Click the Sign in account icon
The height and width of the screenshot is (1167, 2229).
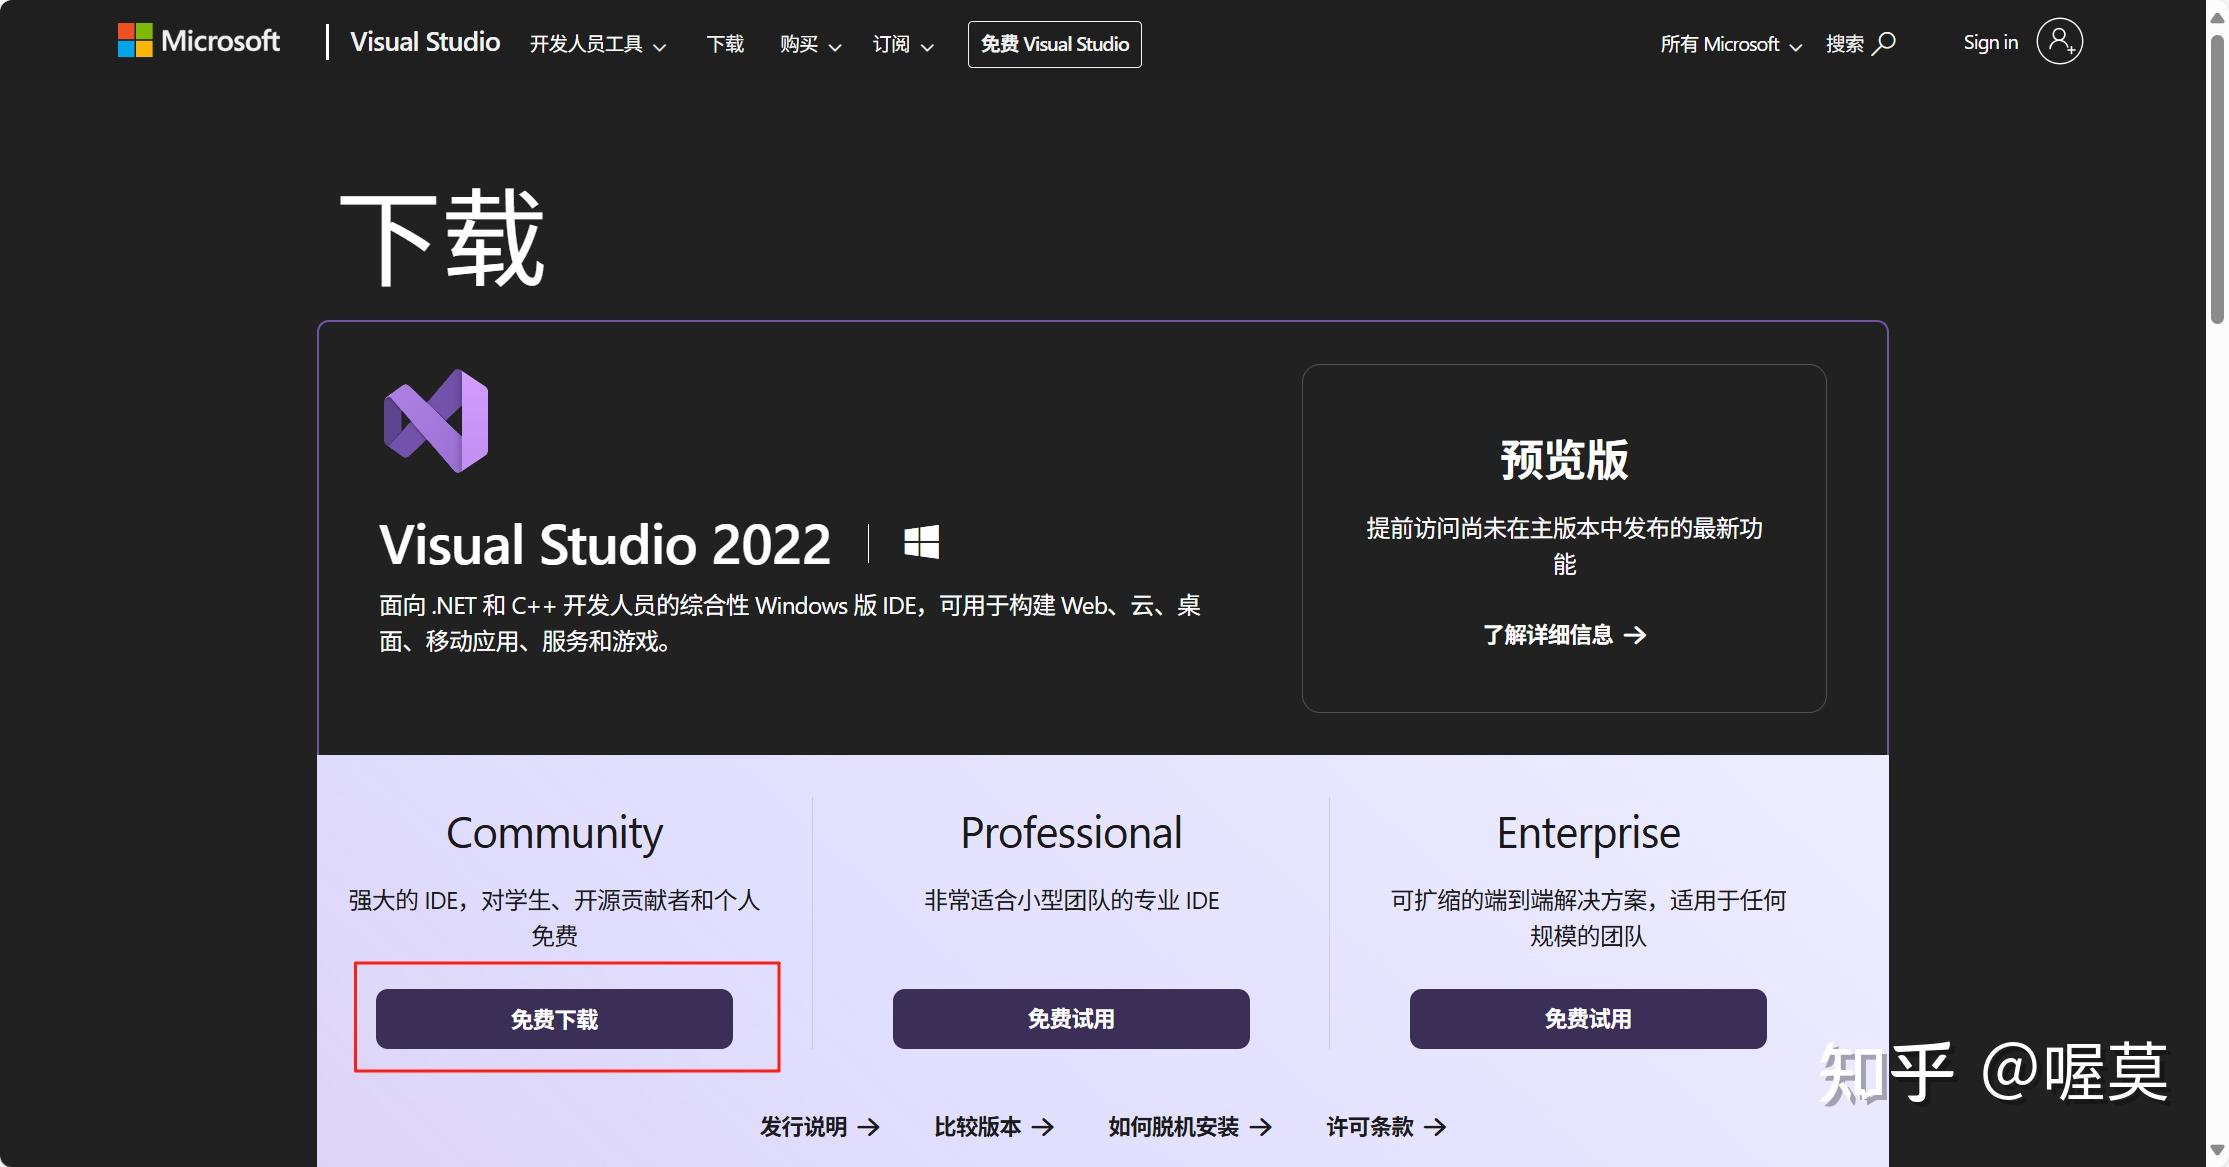[x=2059, y=41]
